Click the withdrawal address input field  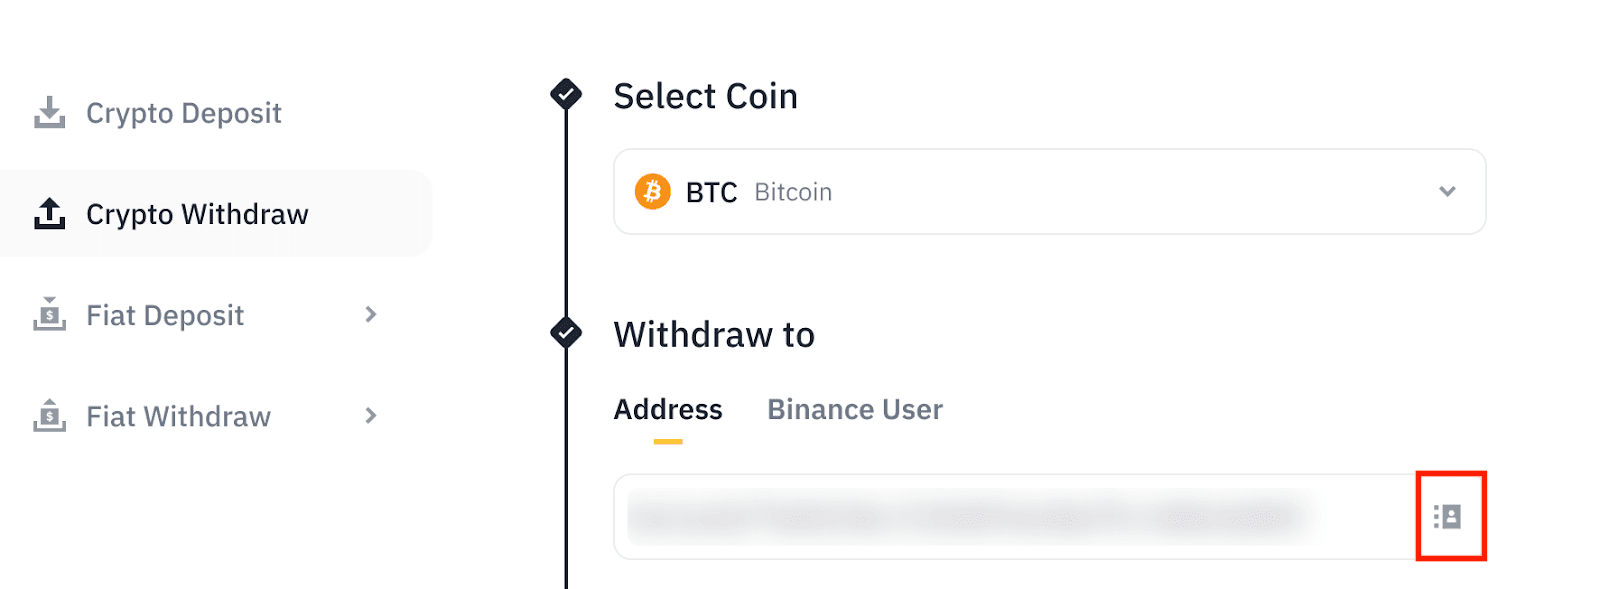pos(1000,516)
